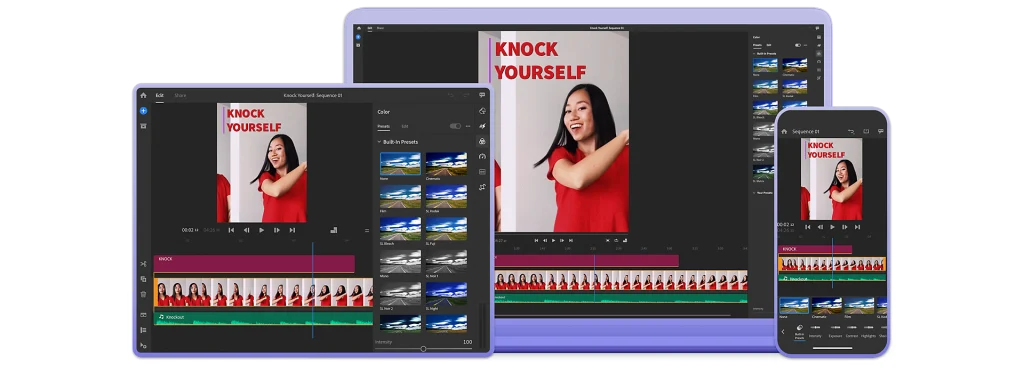The height and width of the screenshot is (381, 1024).
Task: Collapse Built-In Presets section on the tablet
Action: point(379,142)
